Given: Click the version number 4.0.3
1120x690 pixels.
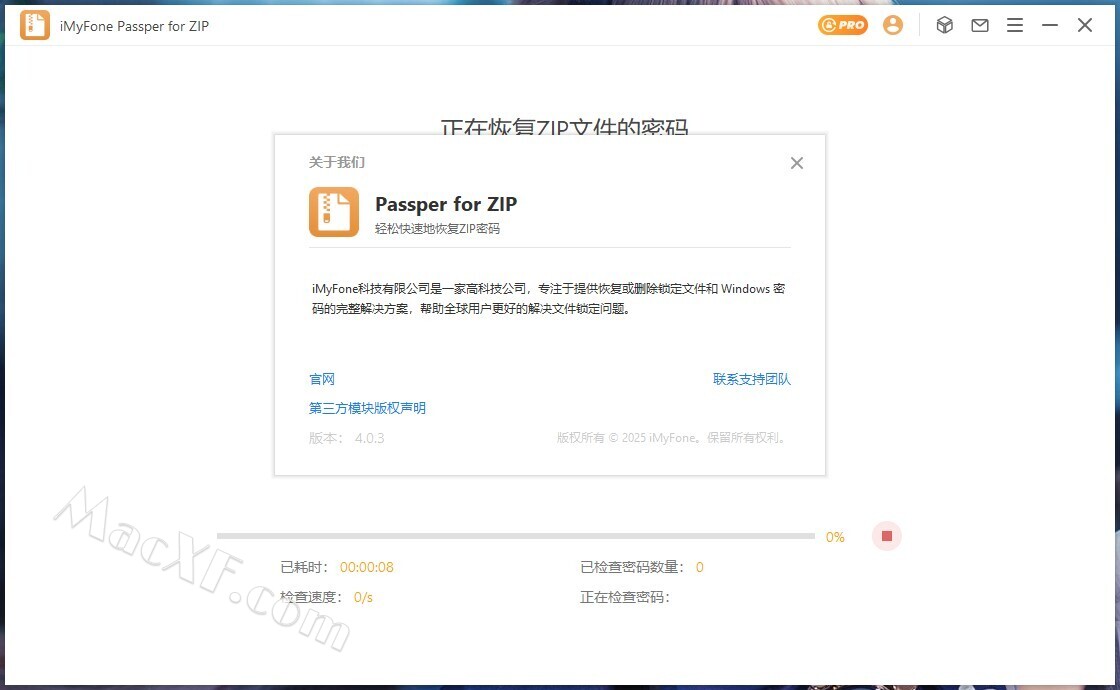Looking at the screenshot, I should (x=369, y=438).
